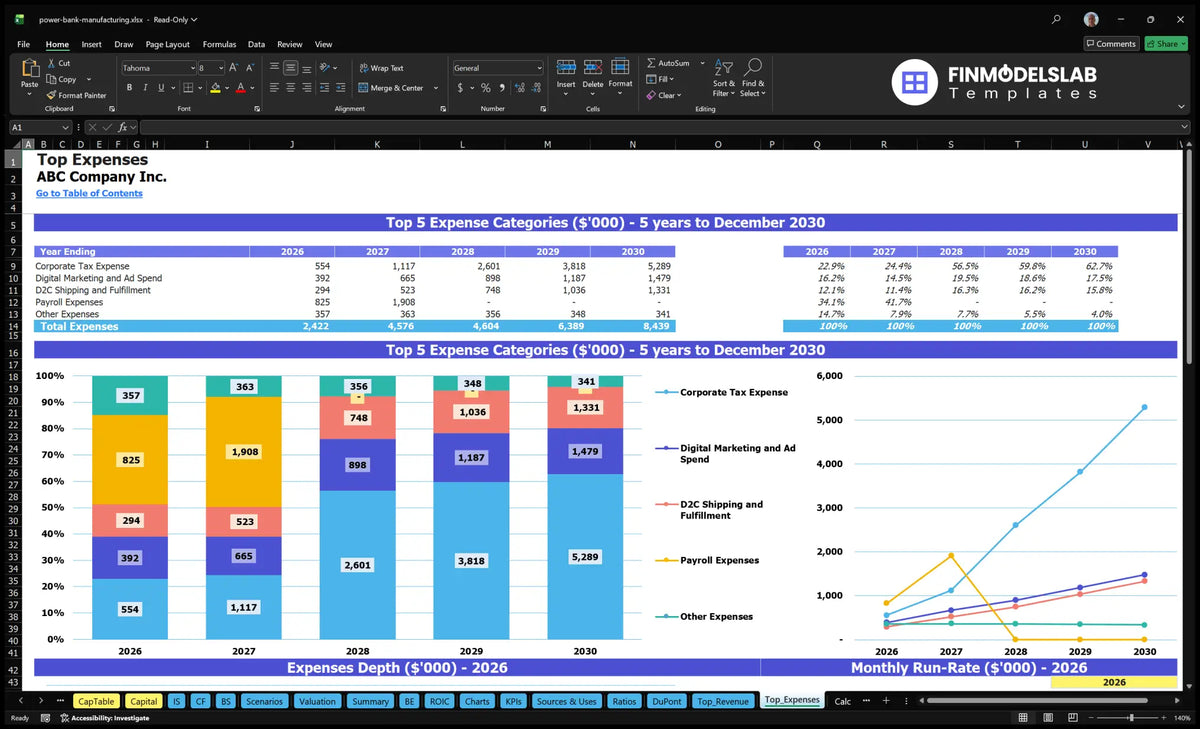Click the Decrease Indent icon
1200x729 pixels.
[x=324, y=88]
